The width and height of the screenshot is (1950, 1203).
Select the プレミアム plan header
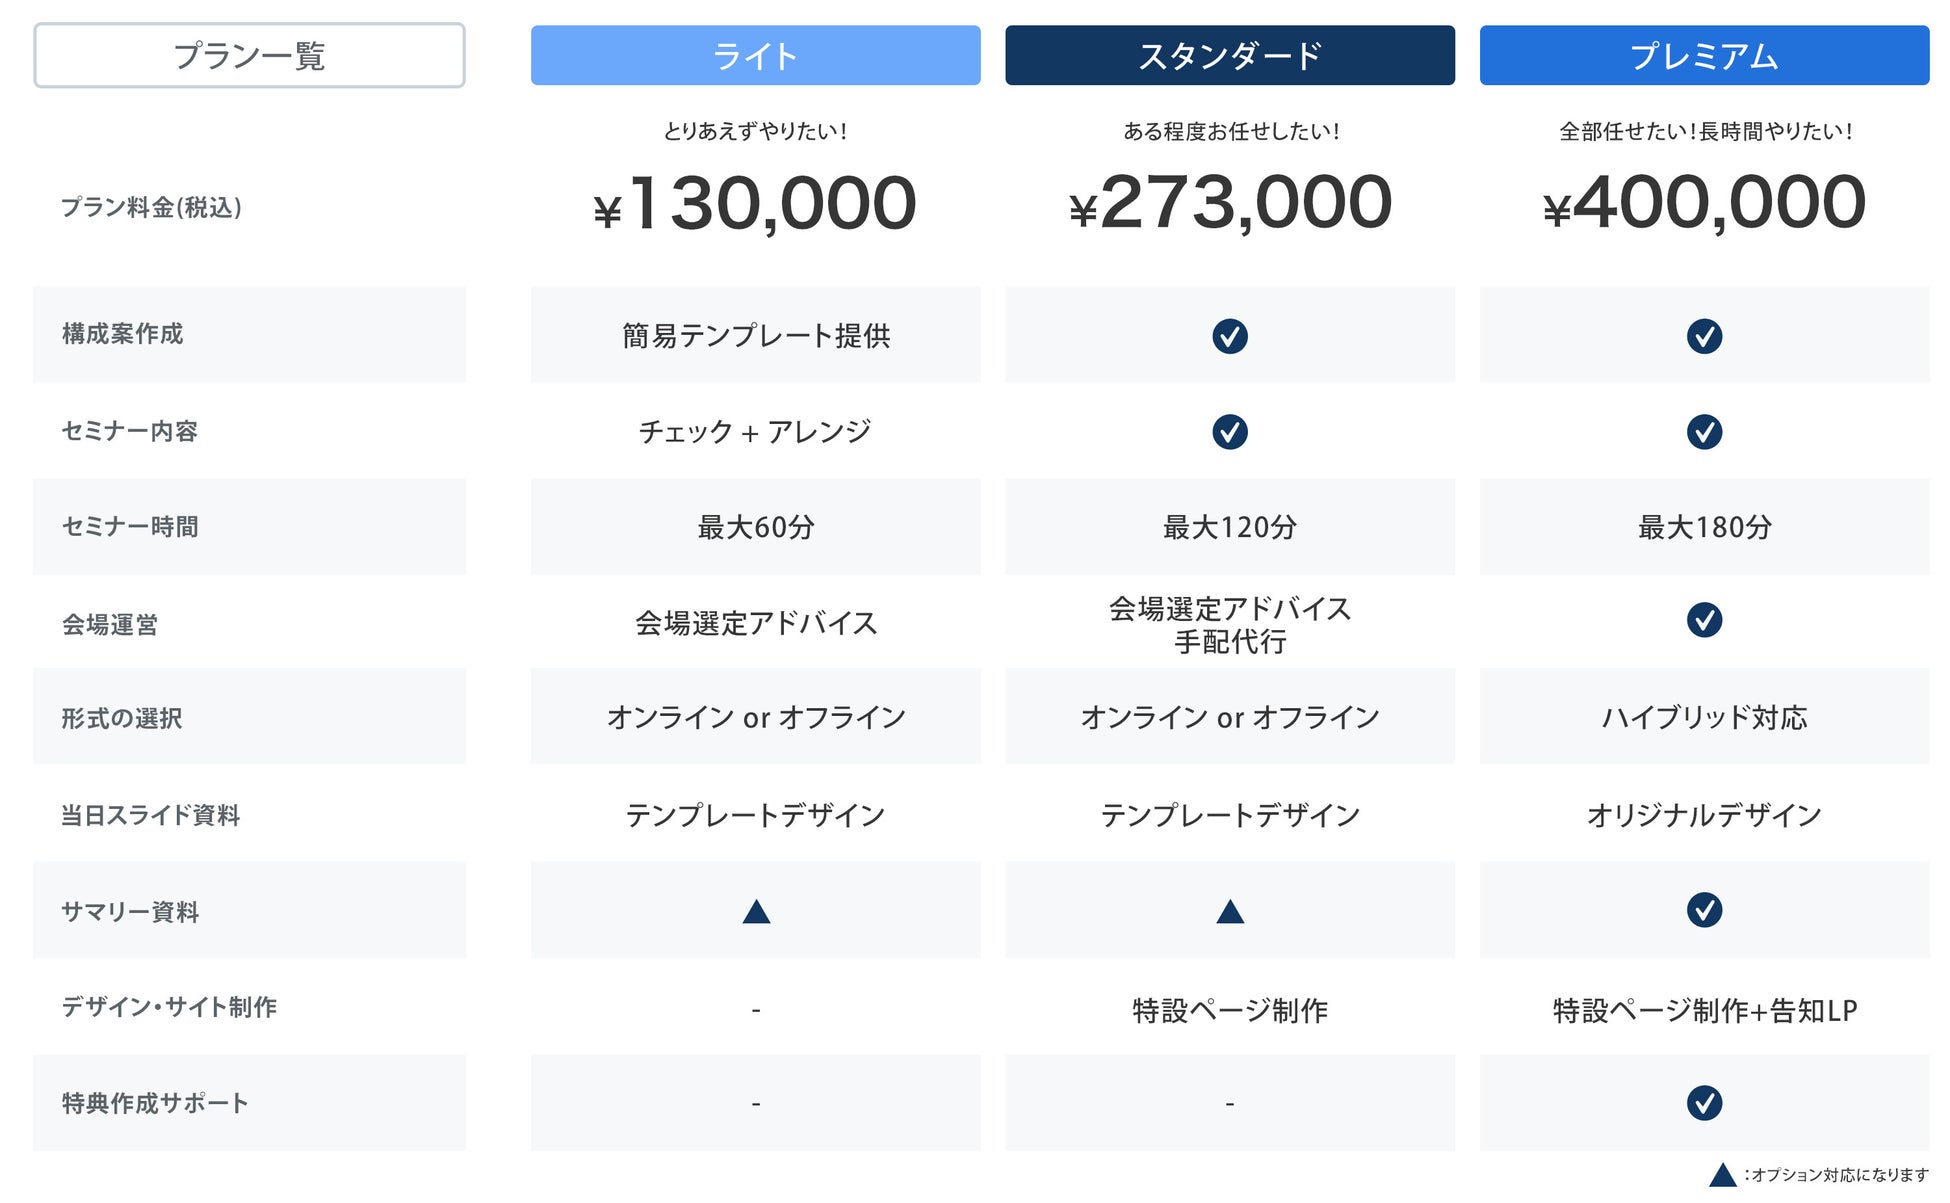pyautogui.click(x=1704, y=56)
